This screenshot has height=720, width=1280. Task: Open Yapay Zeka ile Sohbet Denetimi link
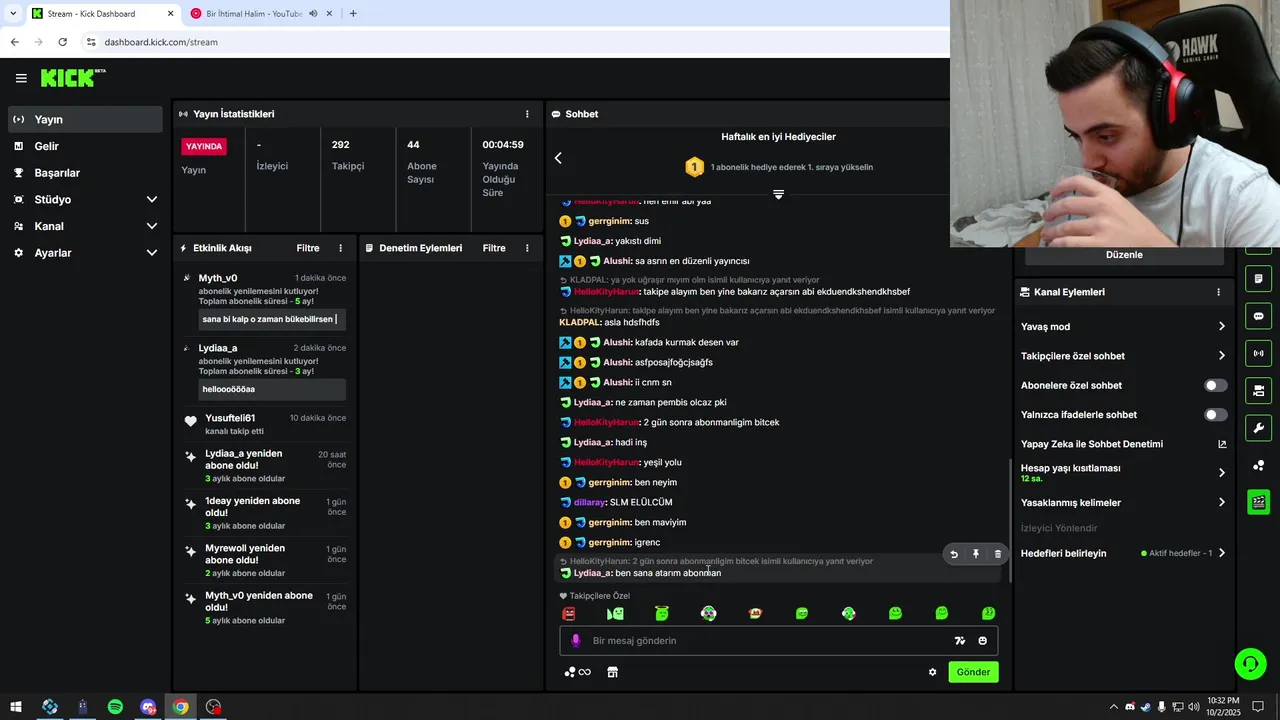pos(1123,444)
